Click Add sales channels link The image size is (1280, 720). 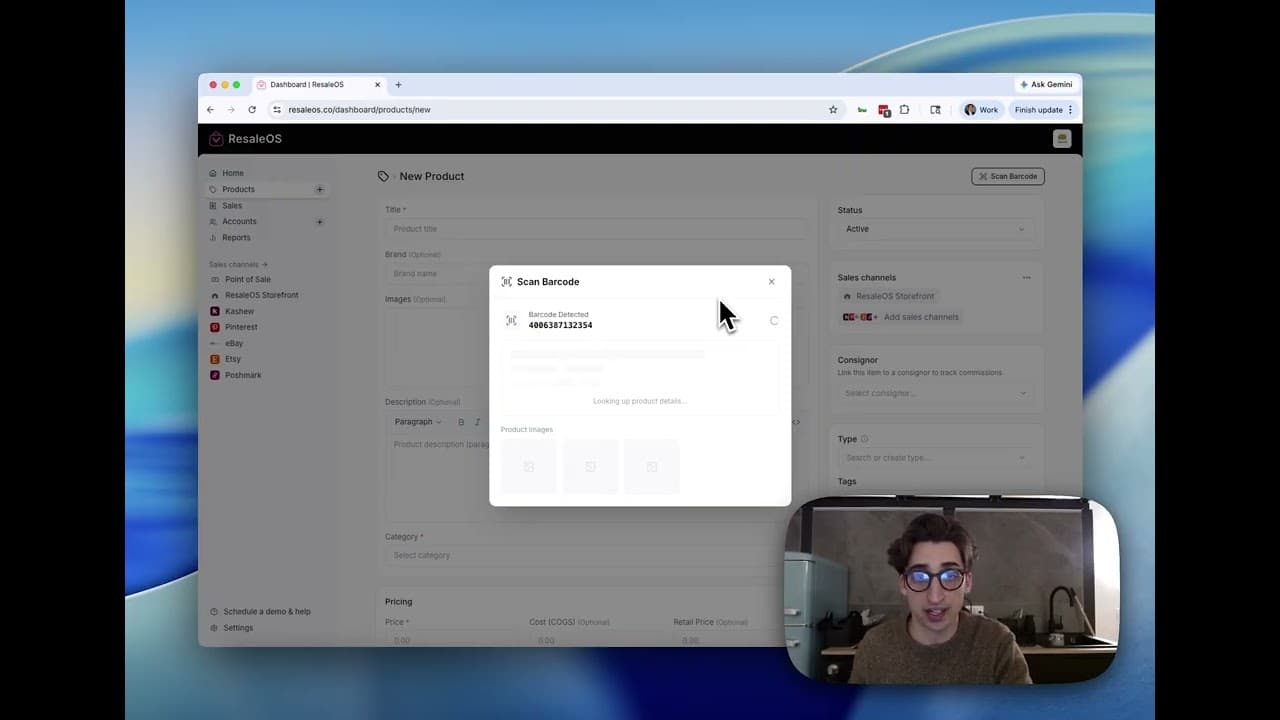pos(920,317)
